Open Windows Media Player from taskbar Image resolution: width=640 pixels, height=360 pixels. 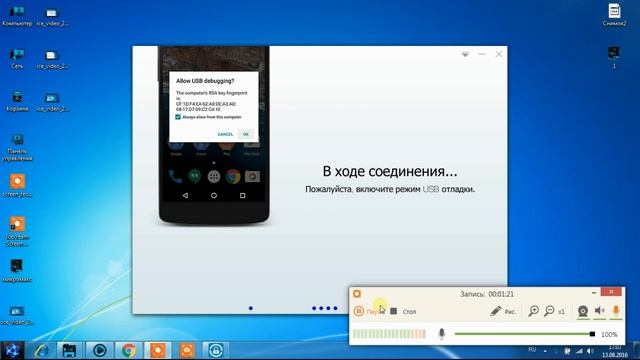(x=99, y=350)
